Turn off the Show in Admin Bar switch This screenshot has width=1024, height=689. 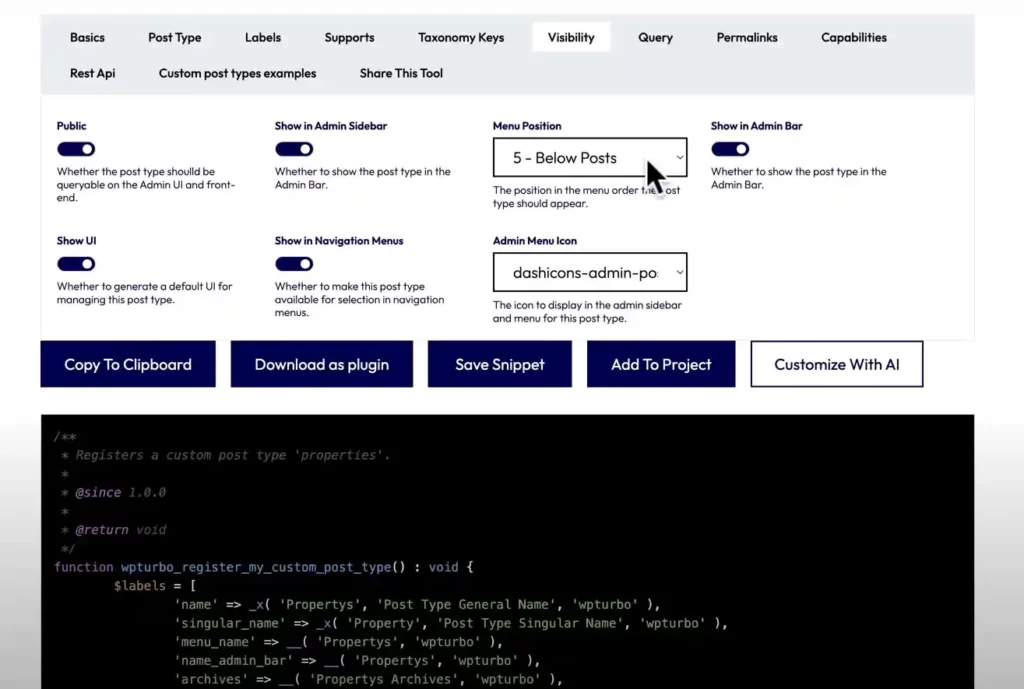coord(730,149)
